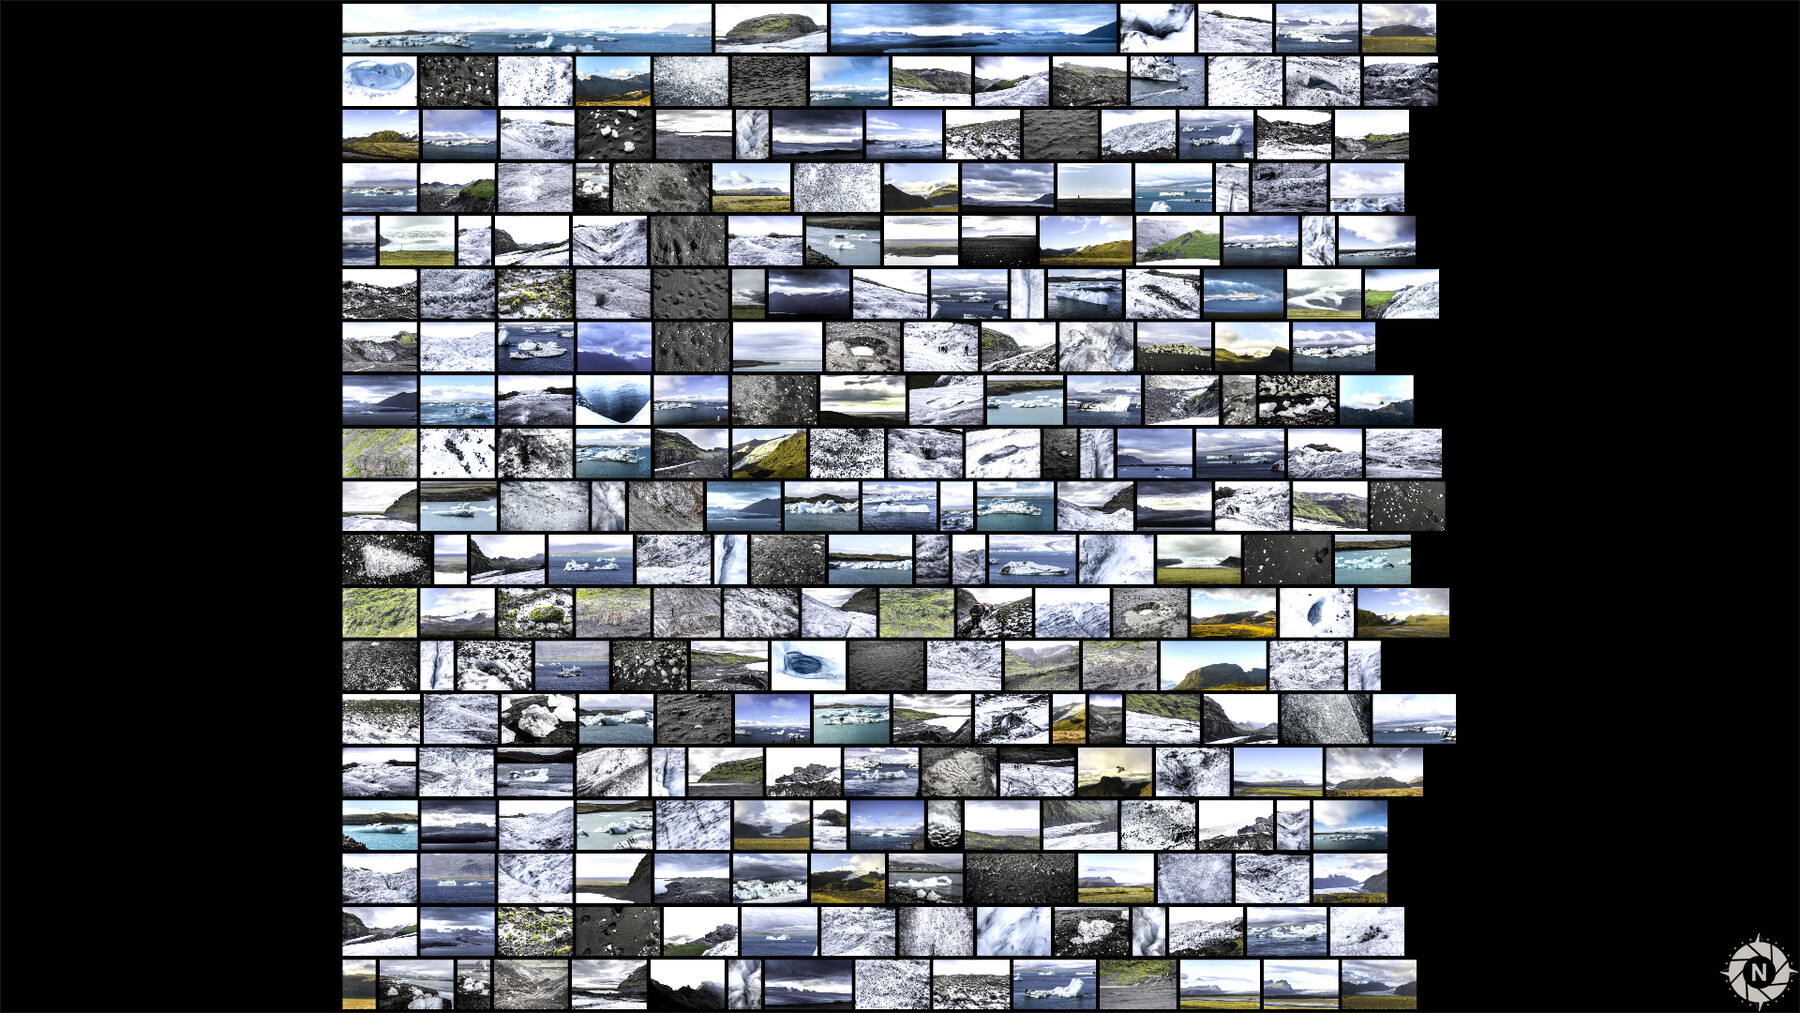
Task: Open the heart-shaped ice on gravel thumbnail
Action: (x=1092, y=932)
